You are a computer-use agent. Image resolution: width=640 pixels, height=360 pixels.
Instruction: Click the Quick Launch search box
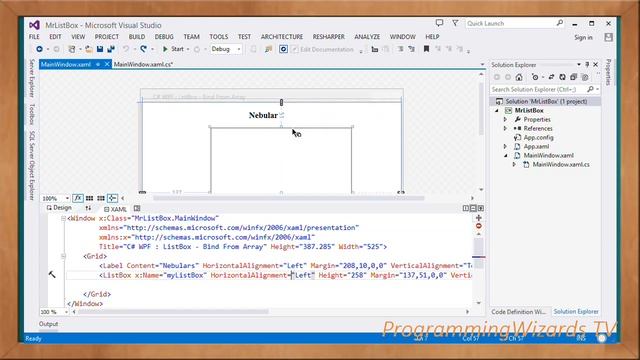514,23
